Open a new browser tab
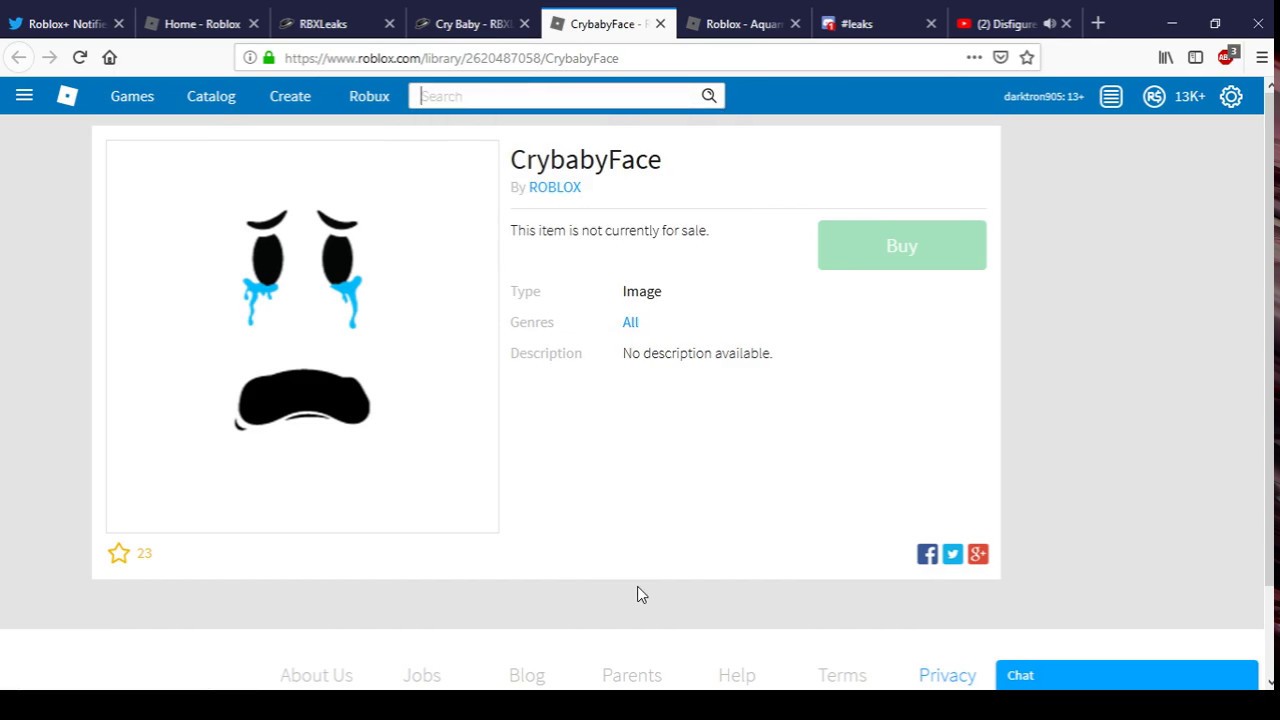1280x720 pixels. click(x=1098, y=23)
